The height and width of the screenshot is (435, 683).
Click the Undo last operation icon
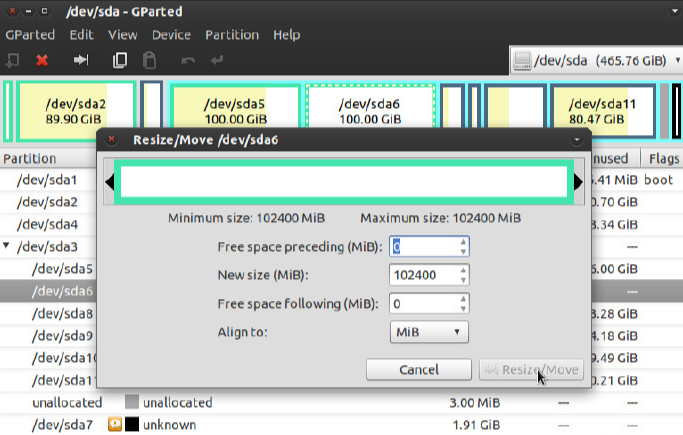click(x=188, y=60)
